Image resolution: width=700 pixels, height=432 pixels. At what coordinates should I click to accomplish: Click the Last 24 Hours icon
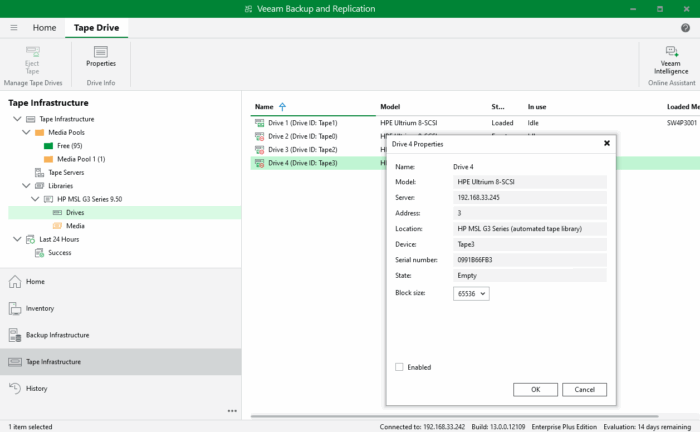[x=30, y=240]
